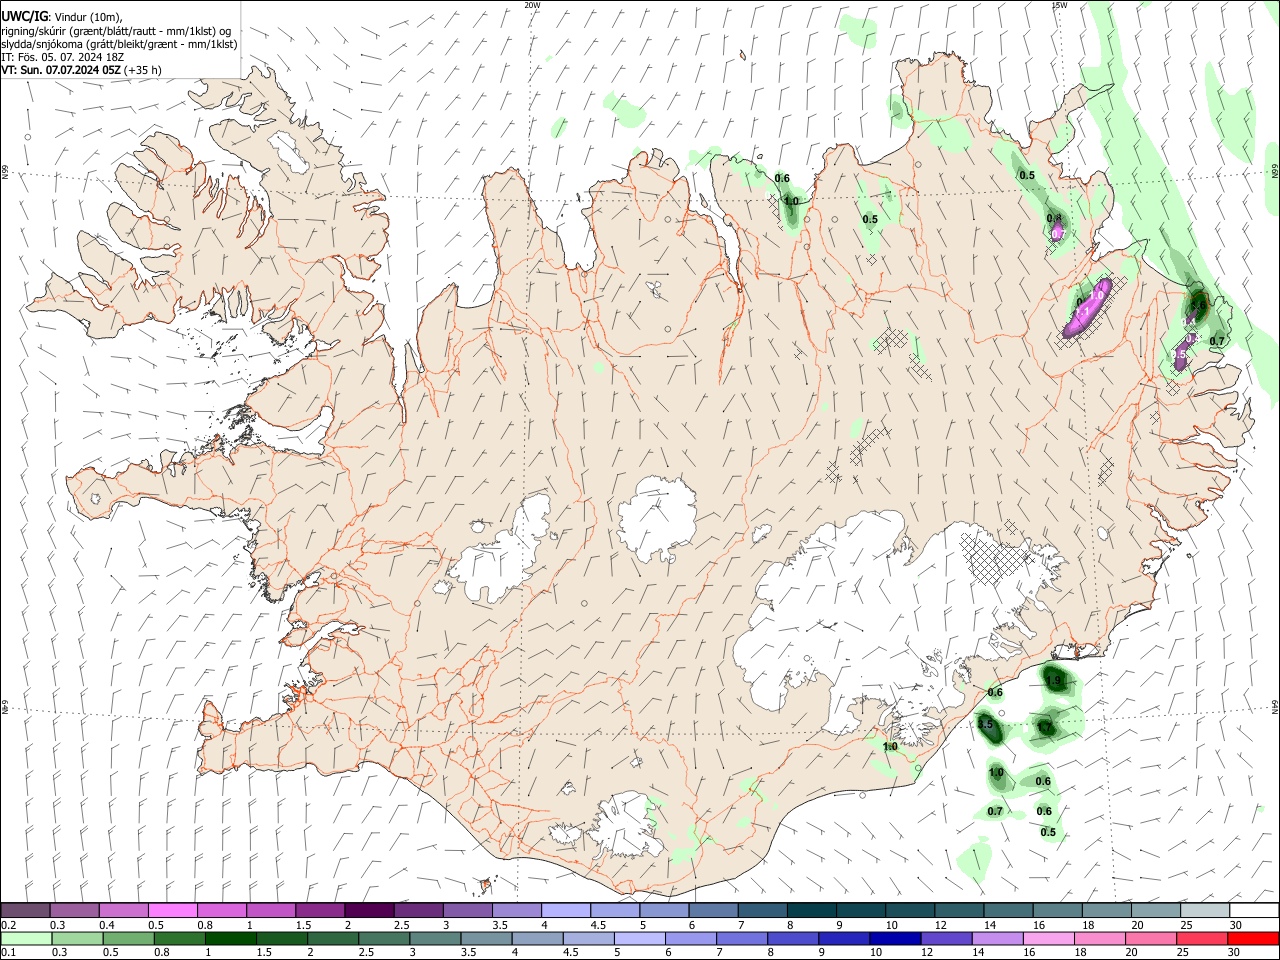Screen dimensions: 1280x960
Task: Pick navy blue swatch after 10 in bottom row
Action: pos(895,938)
